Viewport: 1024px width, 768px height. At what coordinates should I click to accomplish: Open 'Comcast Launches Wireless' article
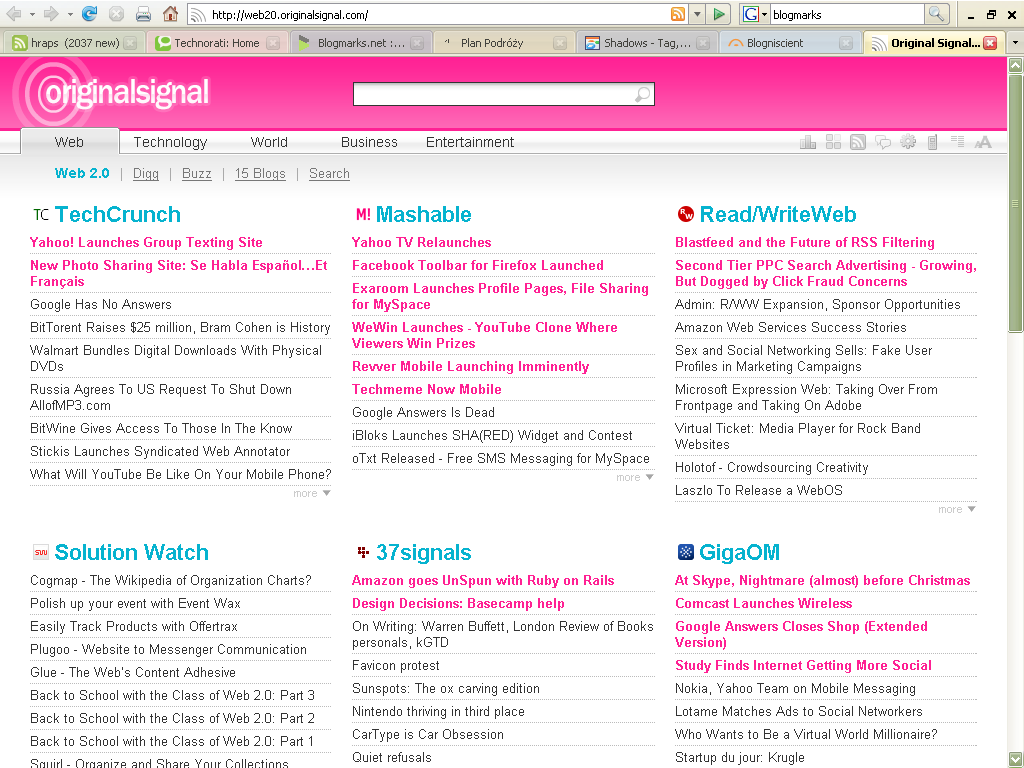tap(763, 603)
